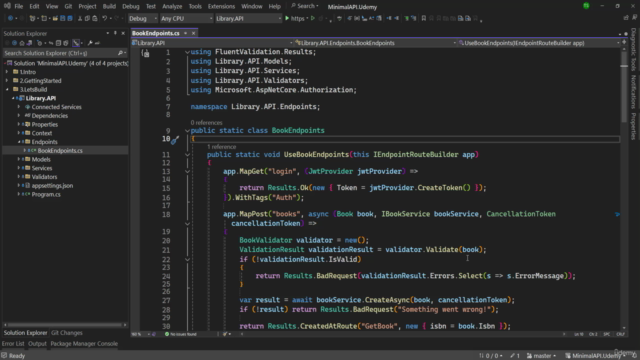Open the Any CPU platform dropdown

point(186,18)
